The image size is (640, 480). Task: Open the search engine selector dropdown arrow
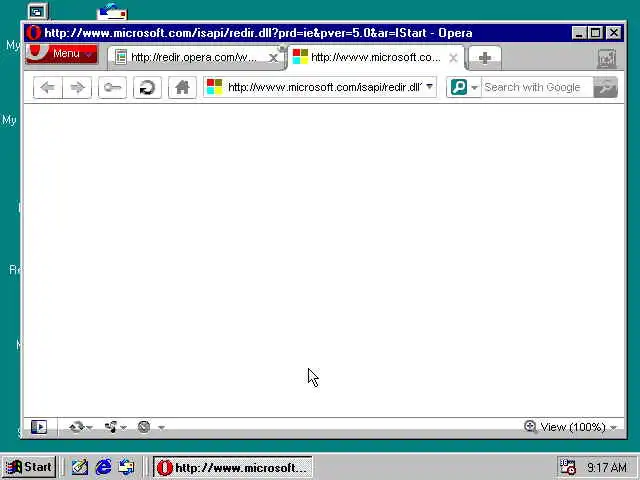(x=474, y=87)
